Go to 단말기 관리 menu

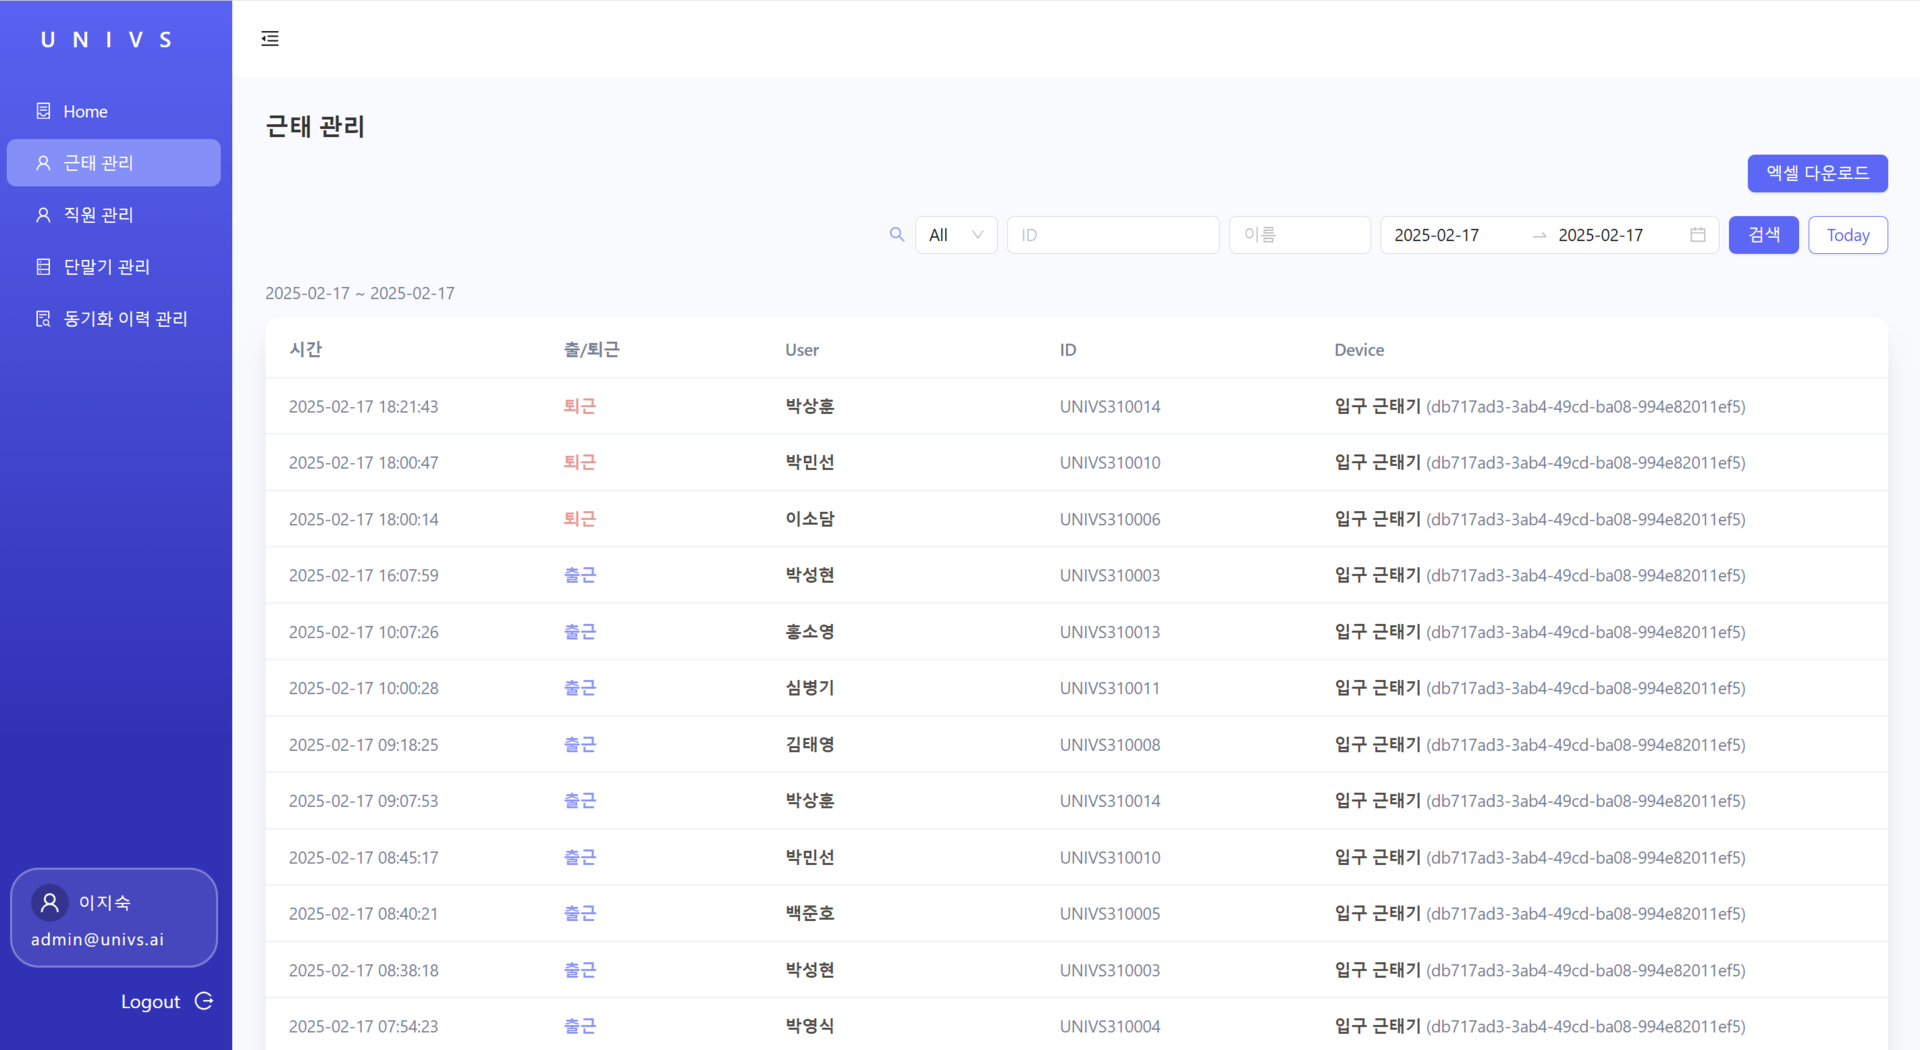[x=114, y=267]
